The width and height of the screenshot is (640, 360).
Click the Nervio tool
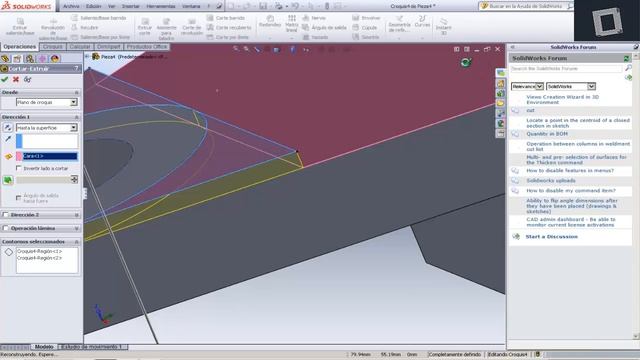(x=314, y=18)
